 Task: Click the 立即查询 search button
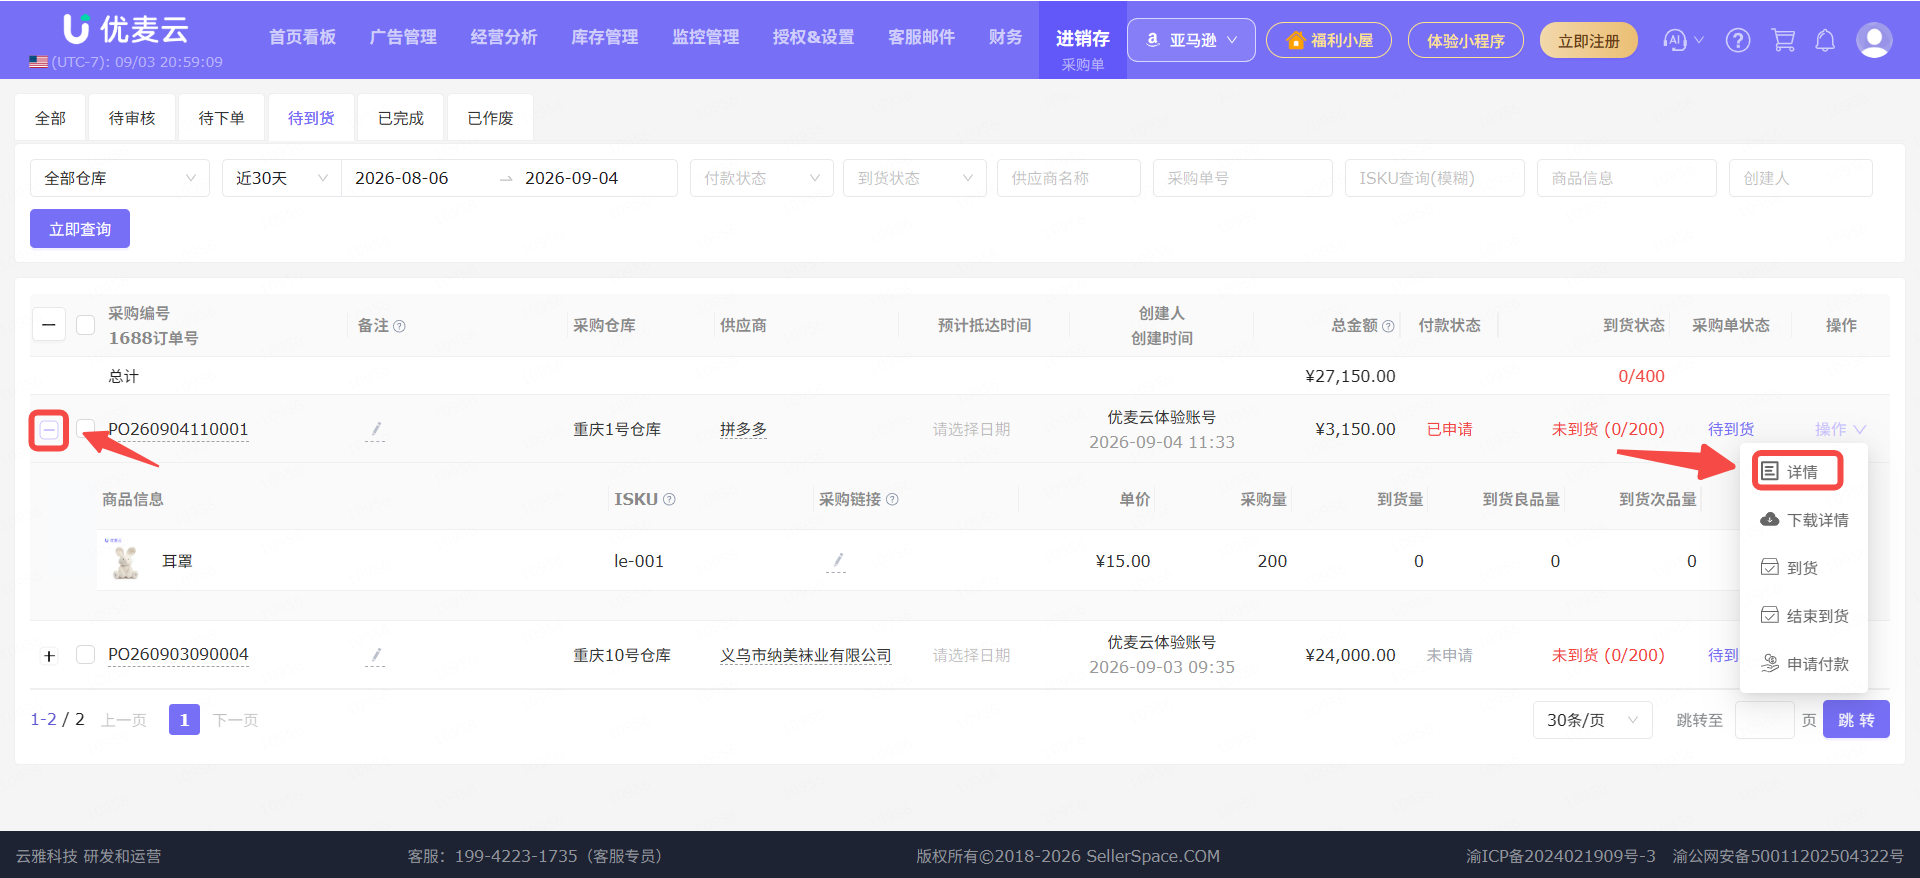pos(80,229)
